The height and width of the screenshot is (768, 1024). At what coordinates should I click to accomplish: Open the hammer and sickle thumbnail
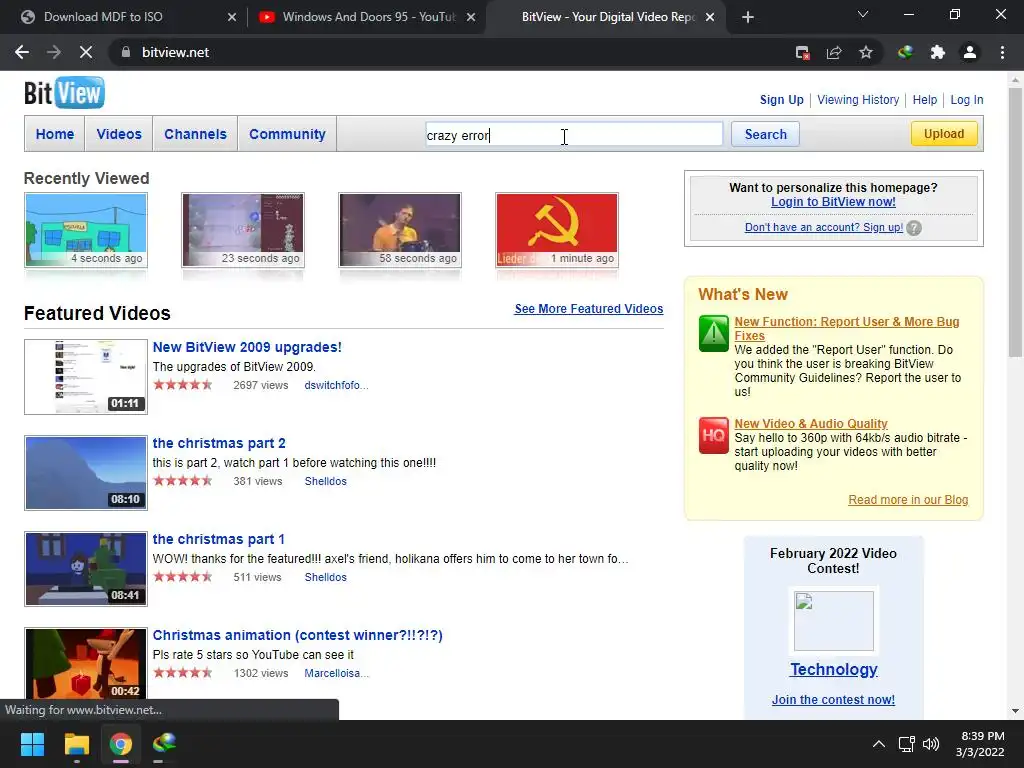pos(556,231)
